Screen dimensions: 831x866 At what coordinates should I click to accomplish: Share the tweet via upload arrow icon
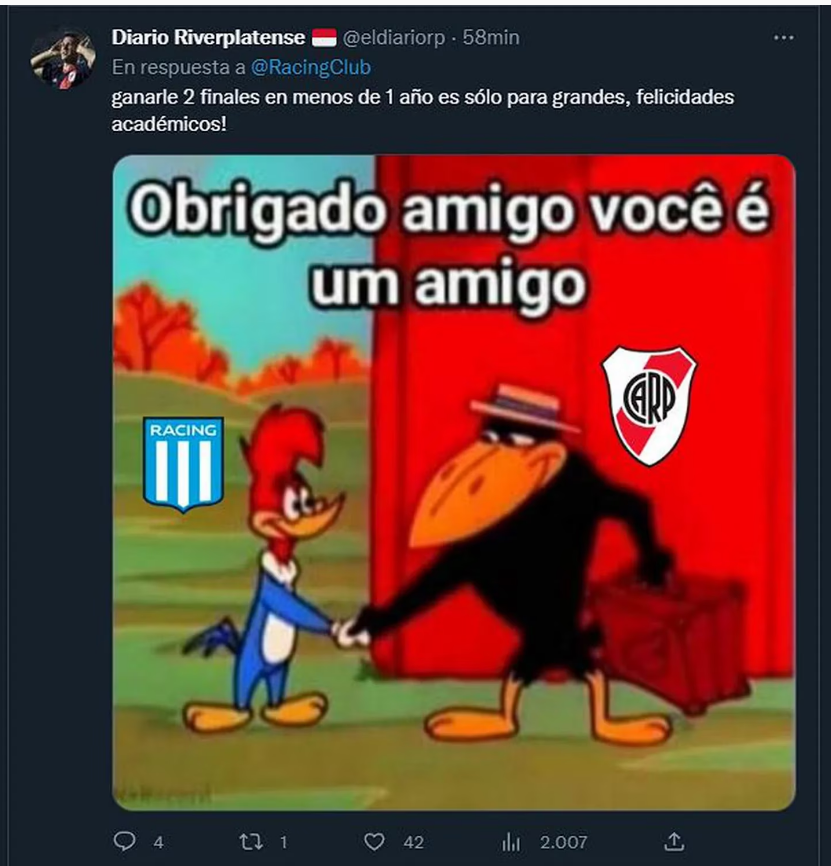point(674,841)
